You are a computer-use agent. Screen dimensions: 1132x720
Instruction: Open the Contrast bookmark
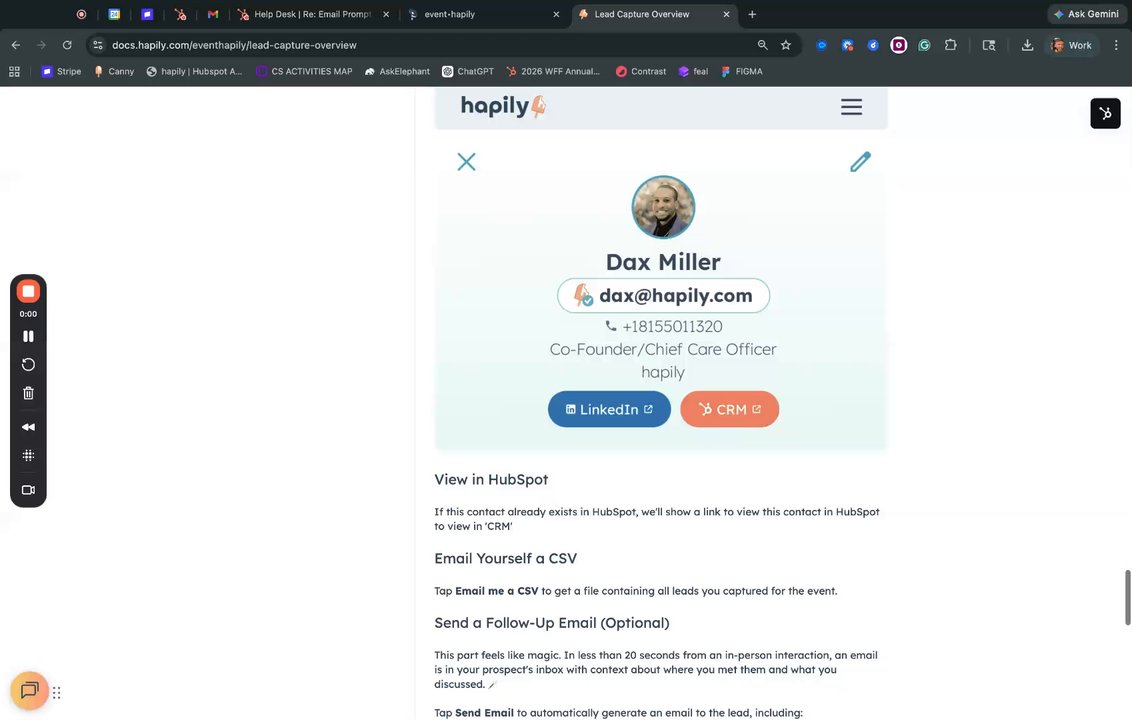[x=641, y=71]
